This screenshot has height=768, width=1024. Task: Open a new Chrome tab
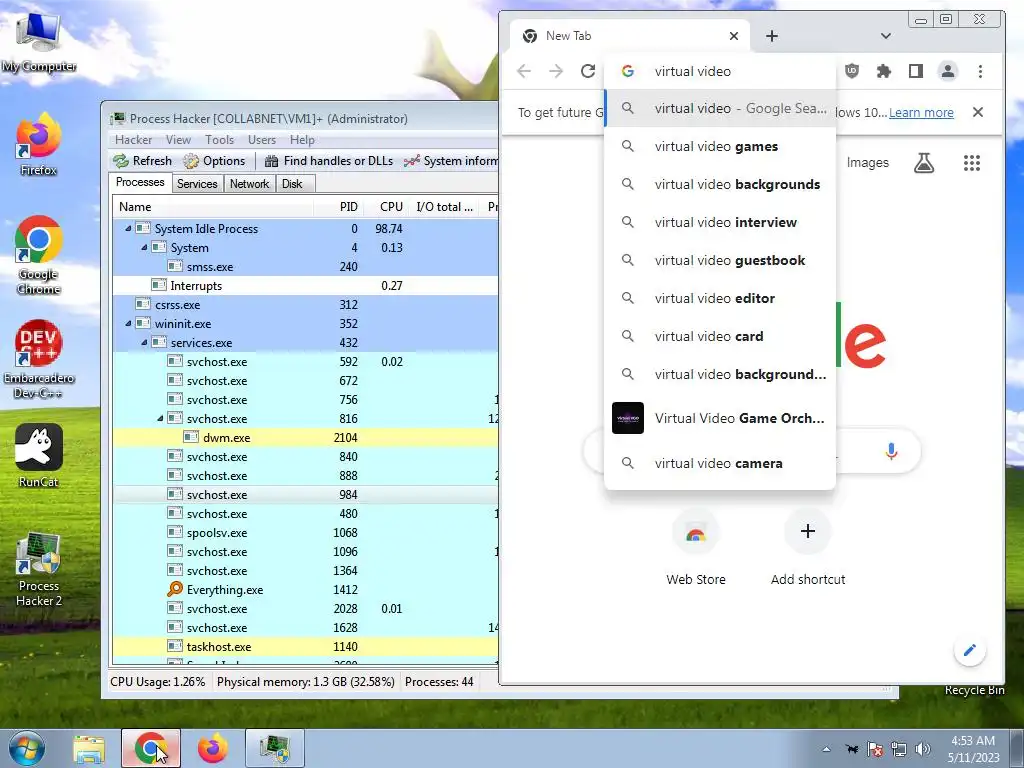click(772, 36)
